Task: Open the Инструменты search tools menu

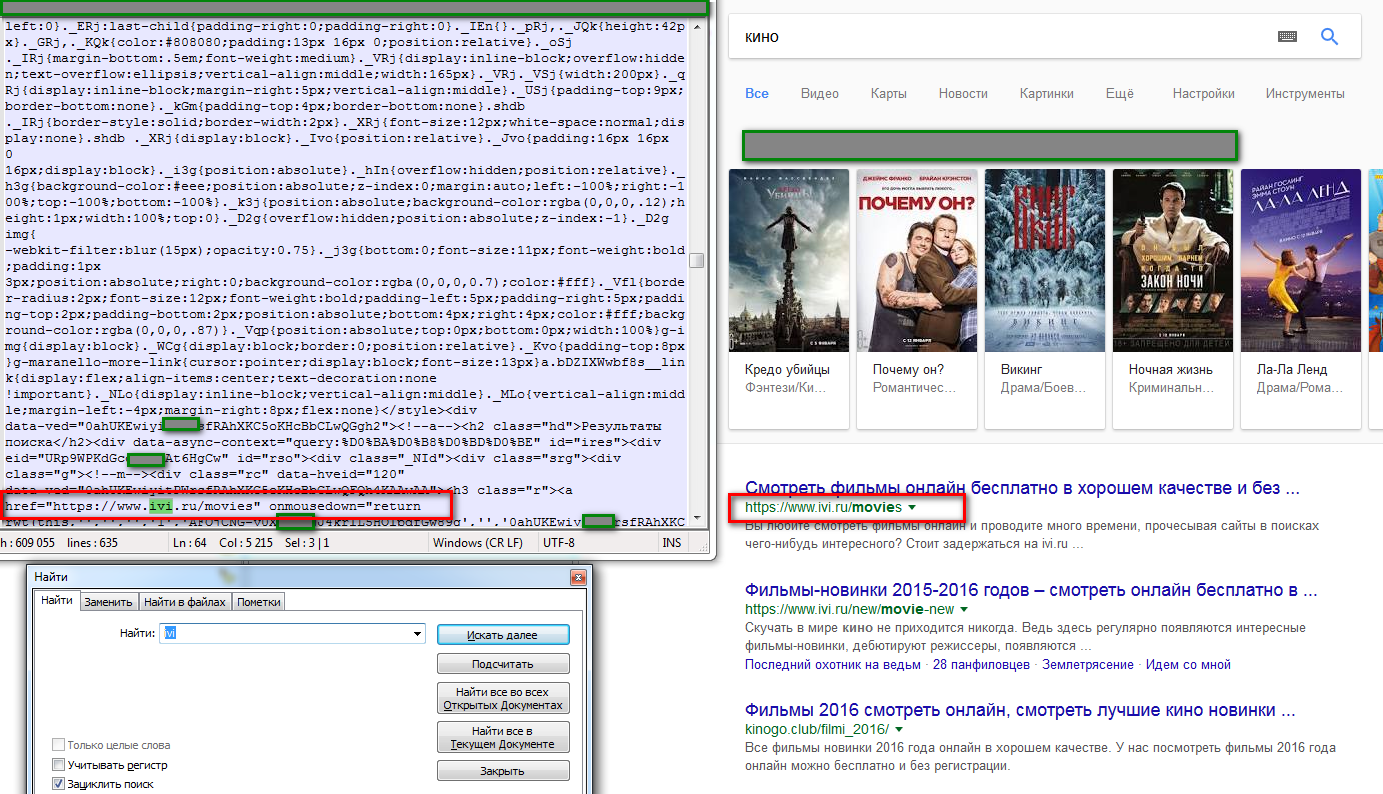Action: [1304, 93]
